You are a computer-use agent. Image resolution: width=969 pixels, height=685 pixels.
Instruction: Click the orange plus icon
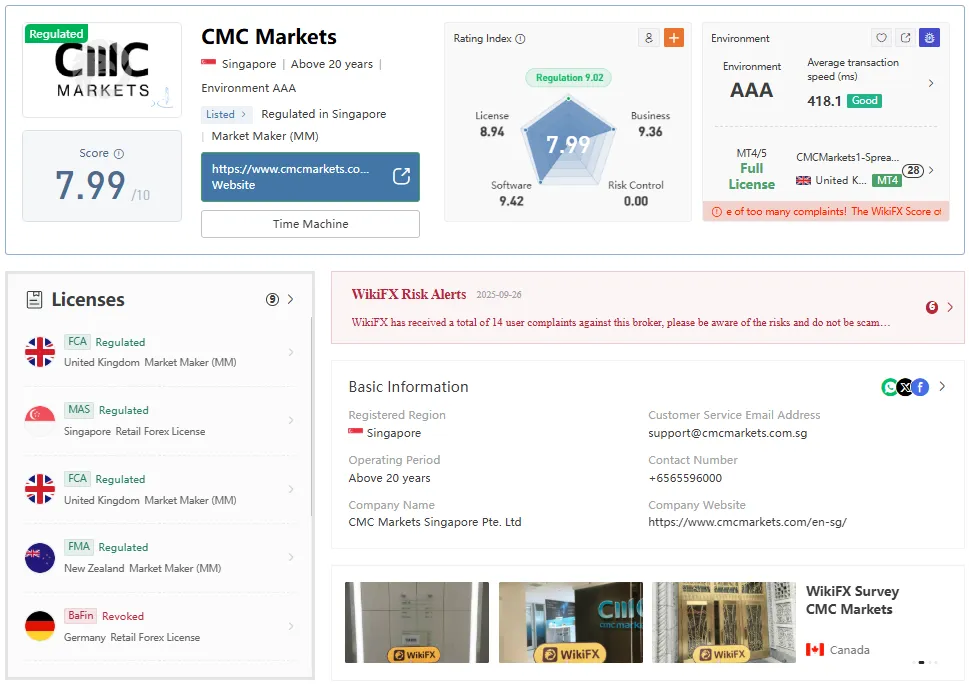point(674,38)
